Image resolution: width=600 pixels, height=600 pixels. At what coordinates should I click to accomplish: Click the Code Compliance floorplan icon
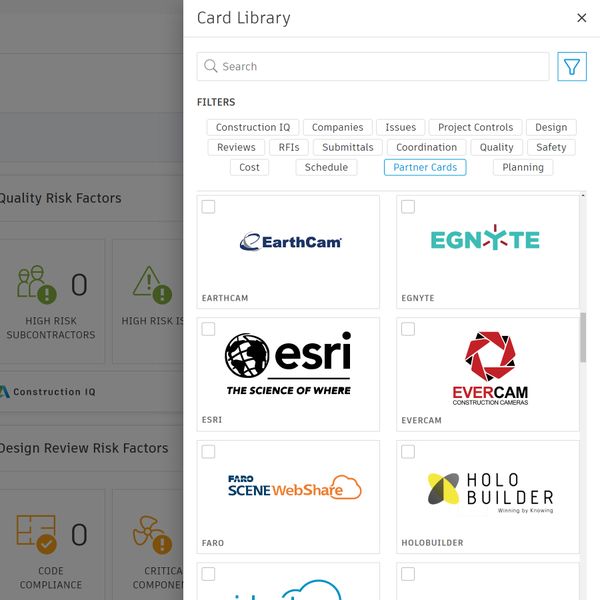[x=36, y=534]
